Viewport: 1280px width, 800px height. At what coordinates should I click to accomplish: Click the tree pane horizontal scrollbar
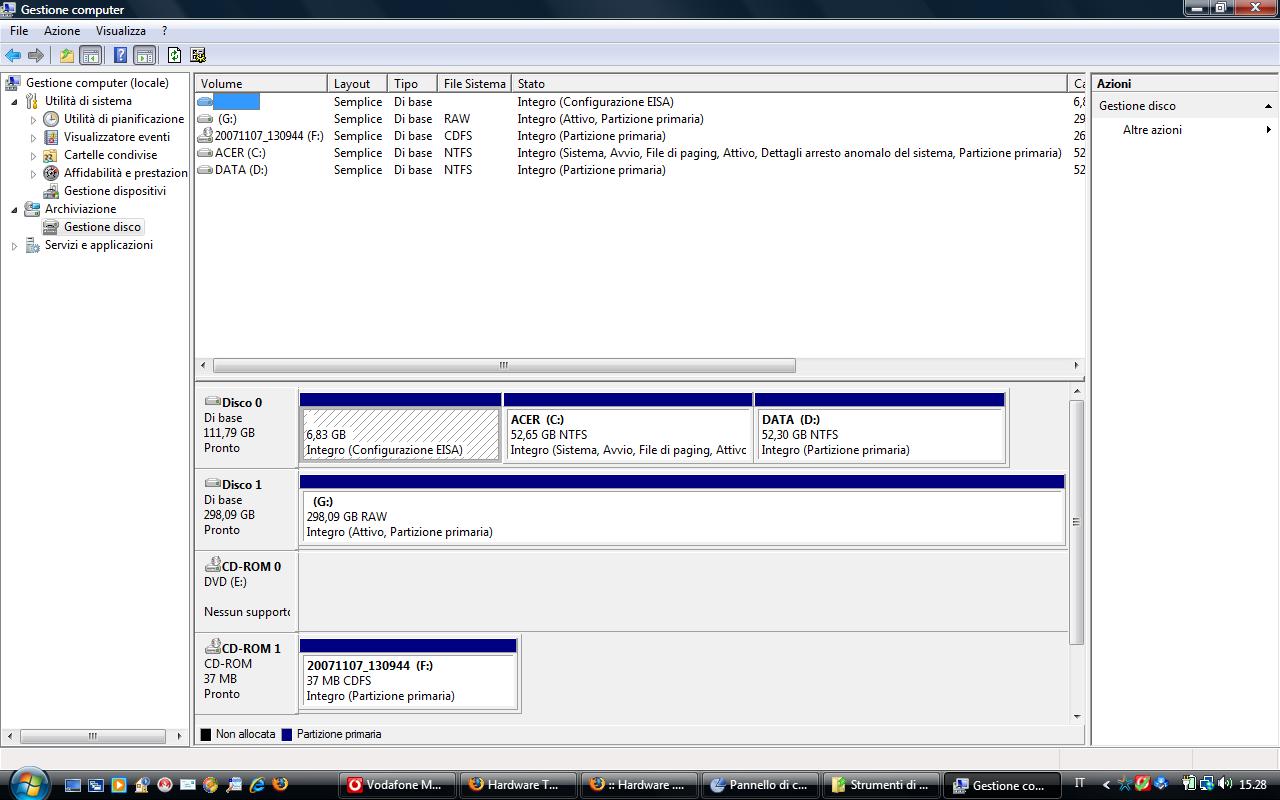tap(92, 736)
